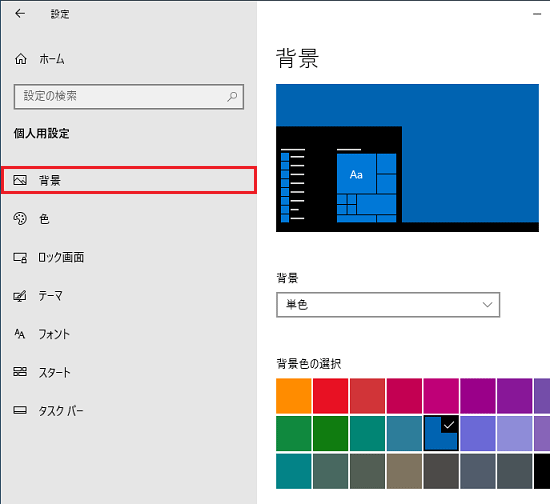Pick the muted red third swatch in top row
Screen dimensions: 550x504
367,396
